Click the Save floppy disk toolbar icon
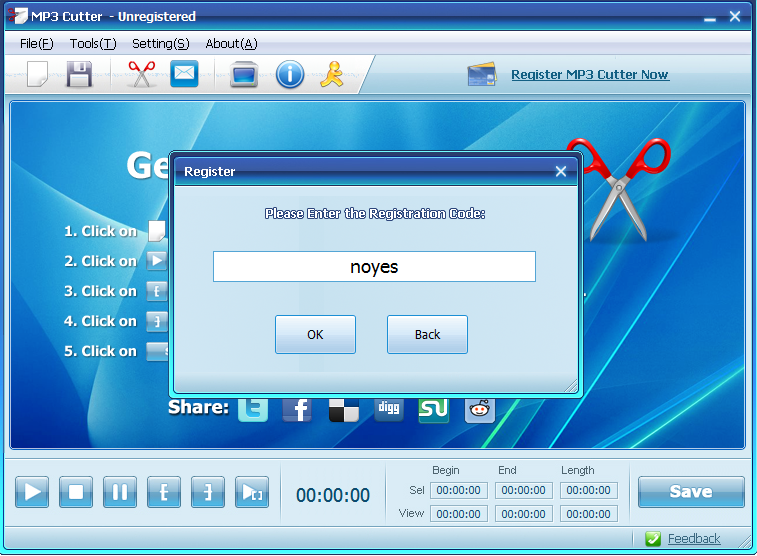 pyautogui.click(x=79, y=74)
